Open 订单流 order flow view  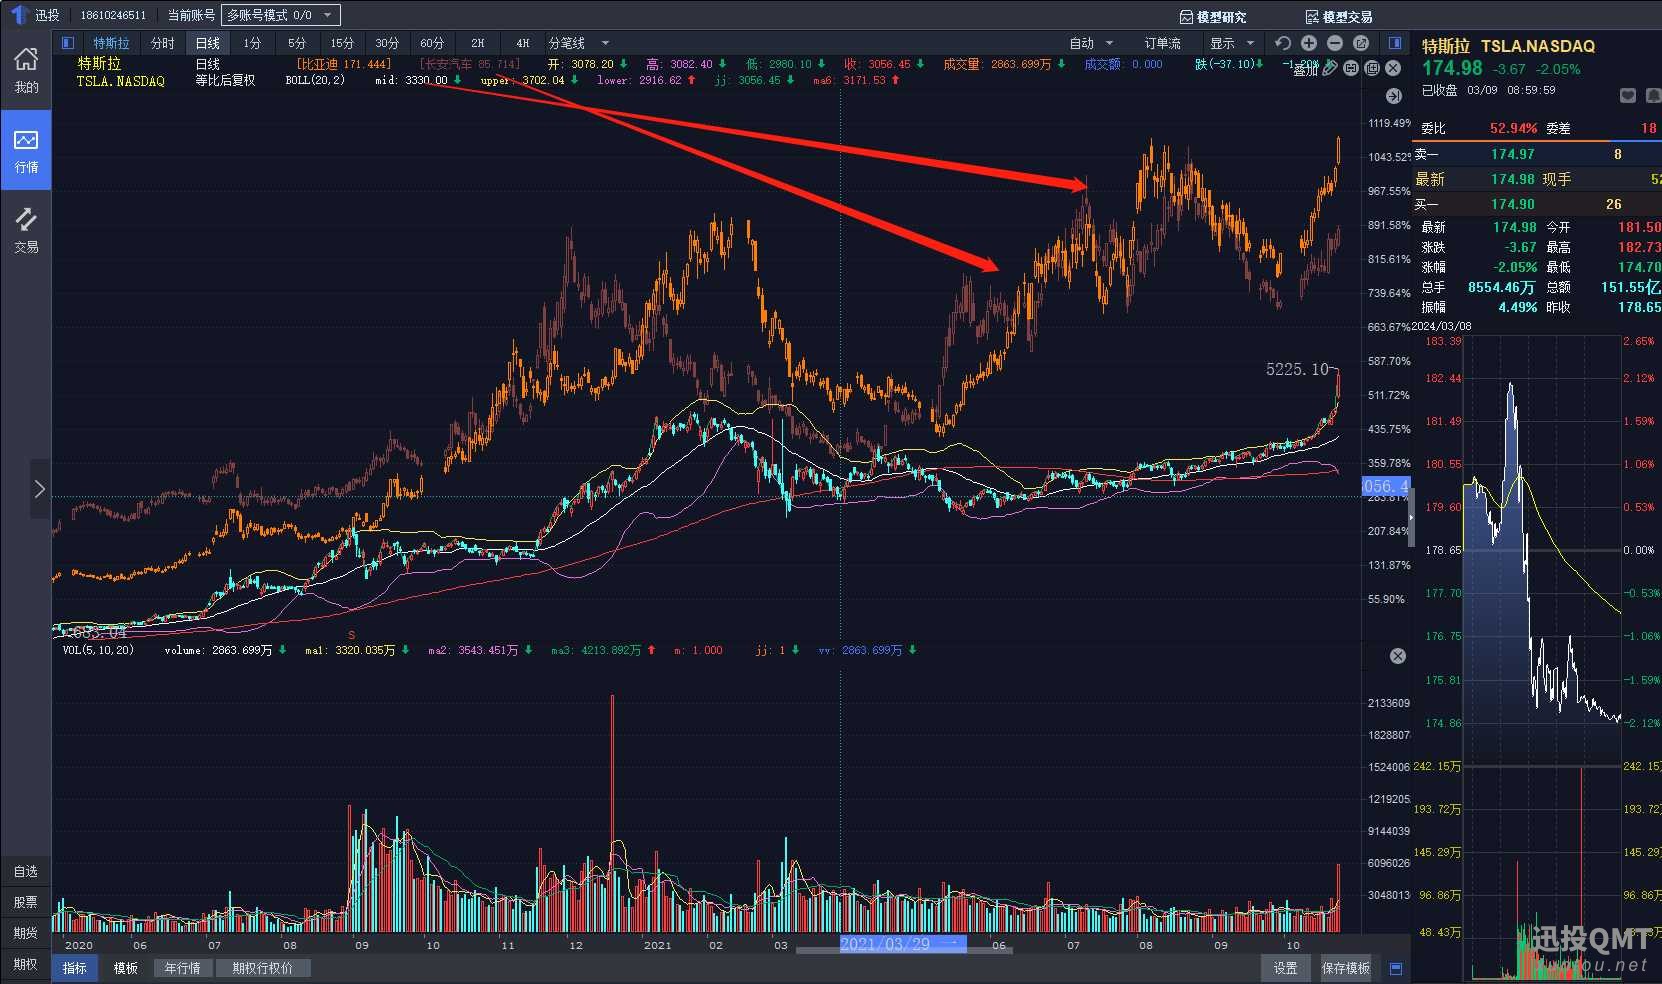(1162, 43)
